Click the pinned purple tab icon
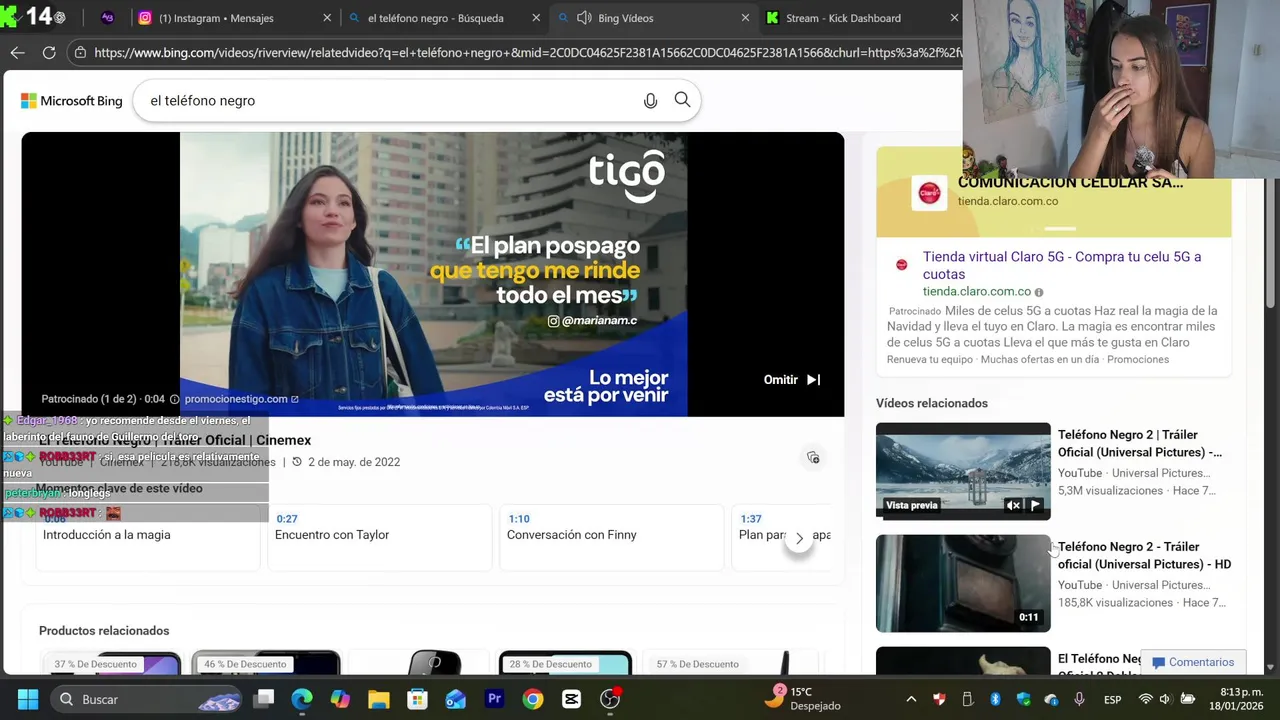Viewport: 1280px width, 720px height. [x=108, y=18]
